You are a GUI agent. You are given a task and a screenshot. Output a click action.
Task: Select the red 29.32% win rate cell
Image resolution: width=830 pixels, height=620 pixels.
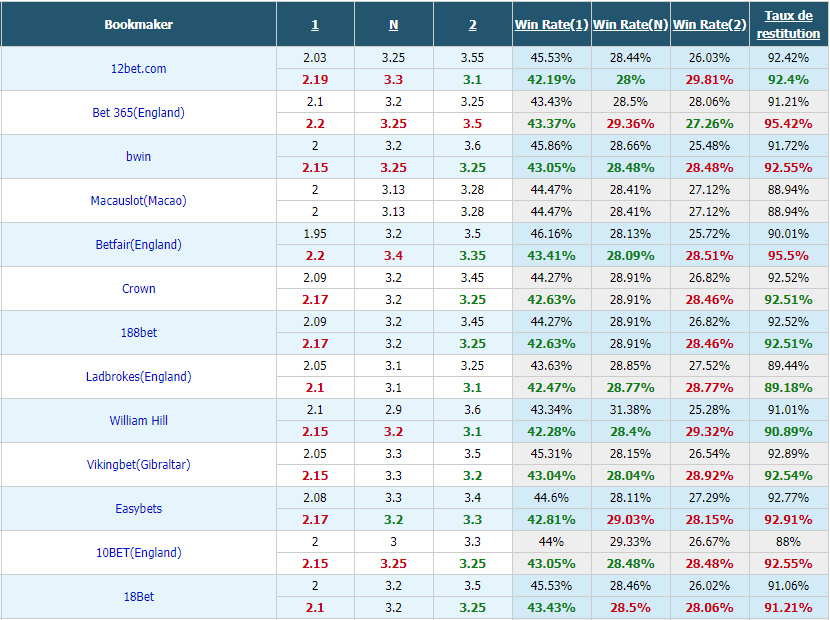pos(709,432)
